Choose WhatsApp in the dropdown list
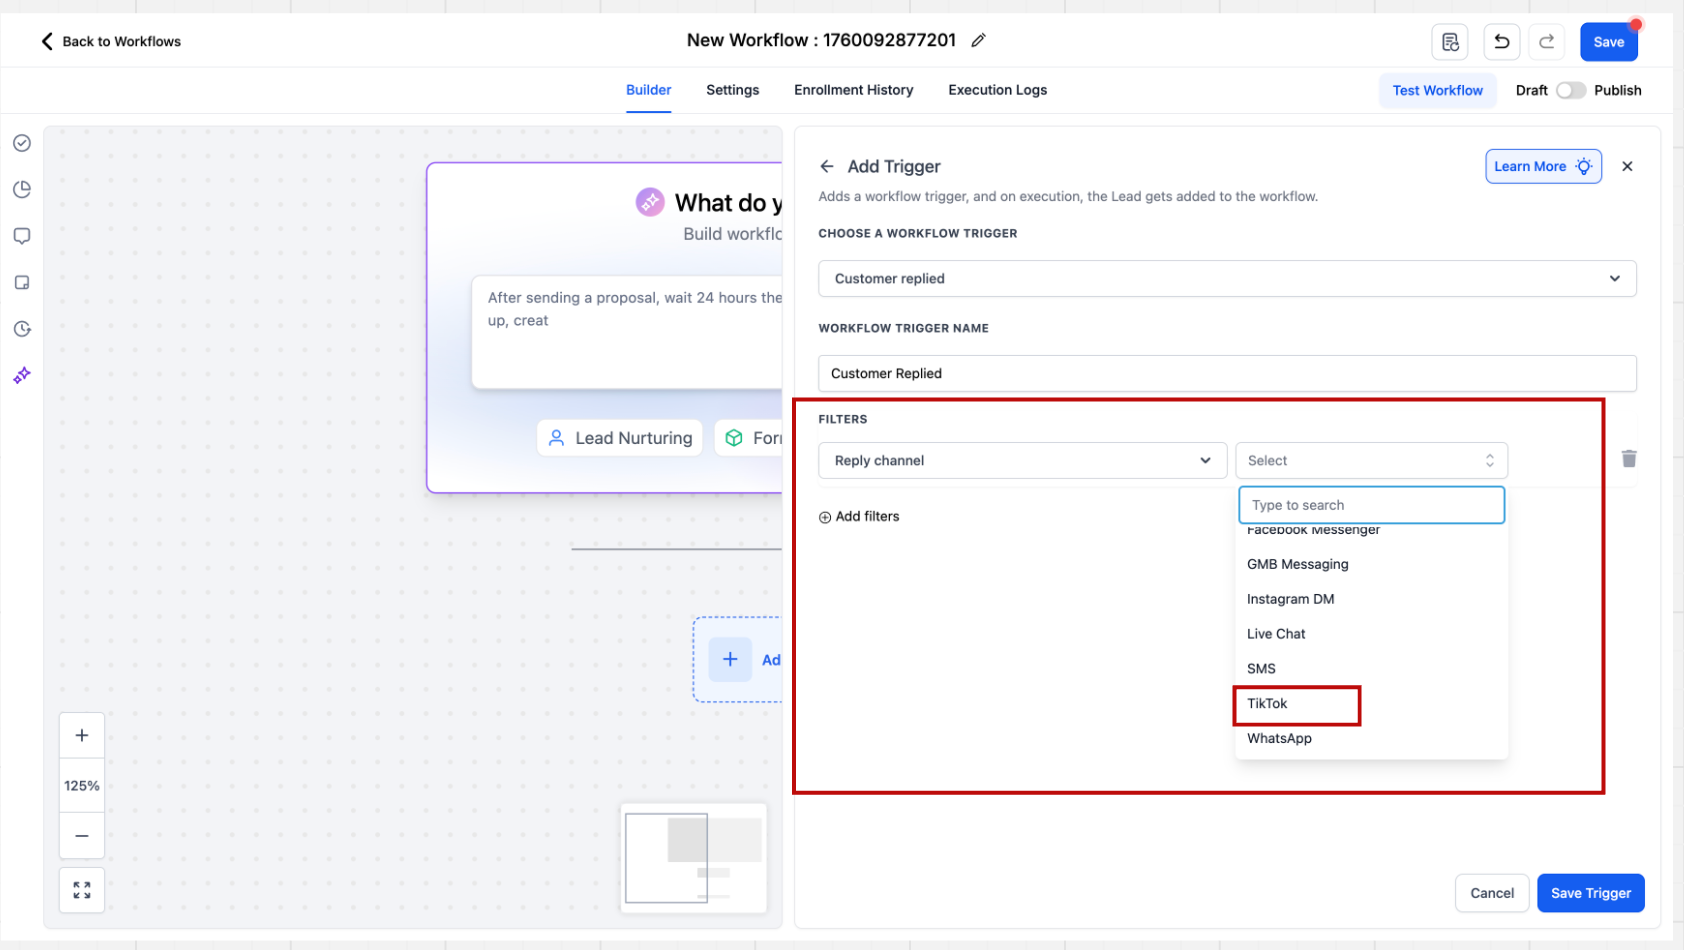 [1279, 739]
